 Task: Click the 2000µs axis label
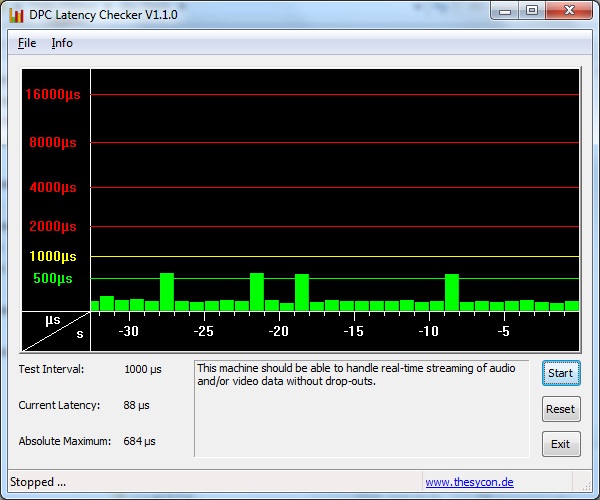click(53, 226)
